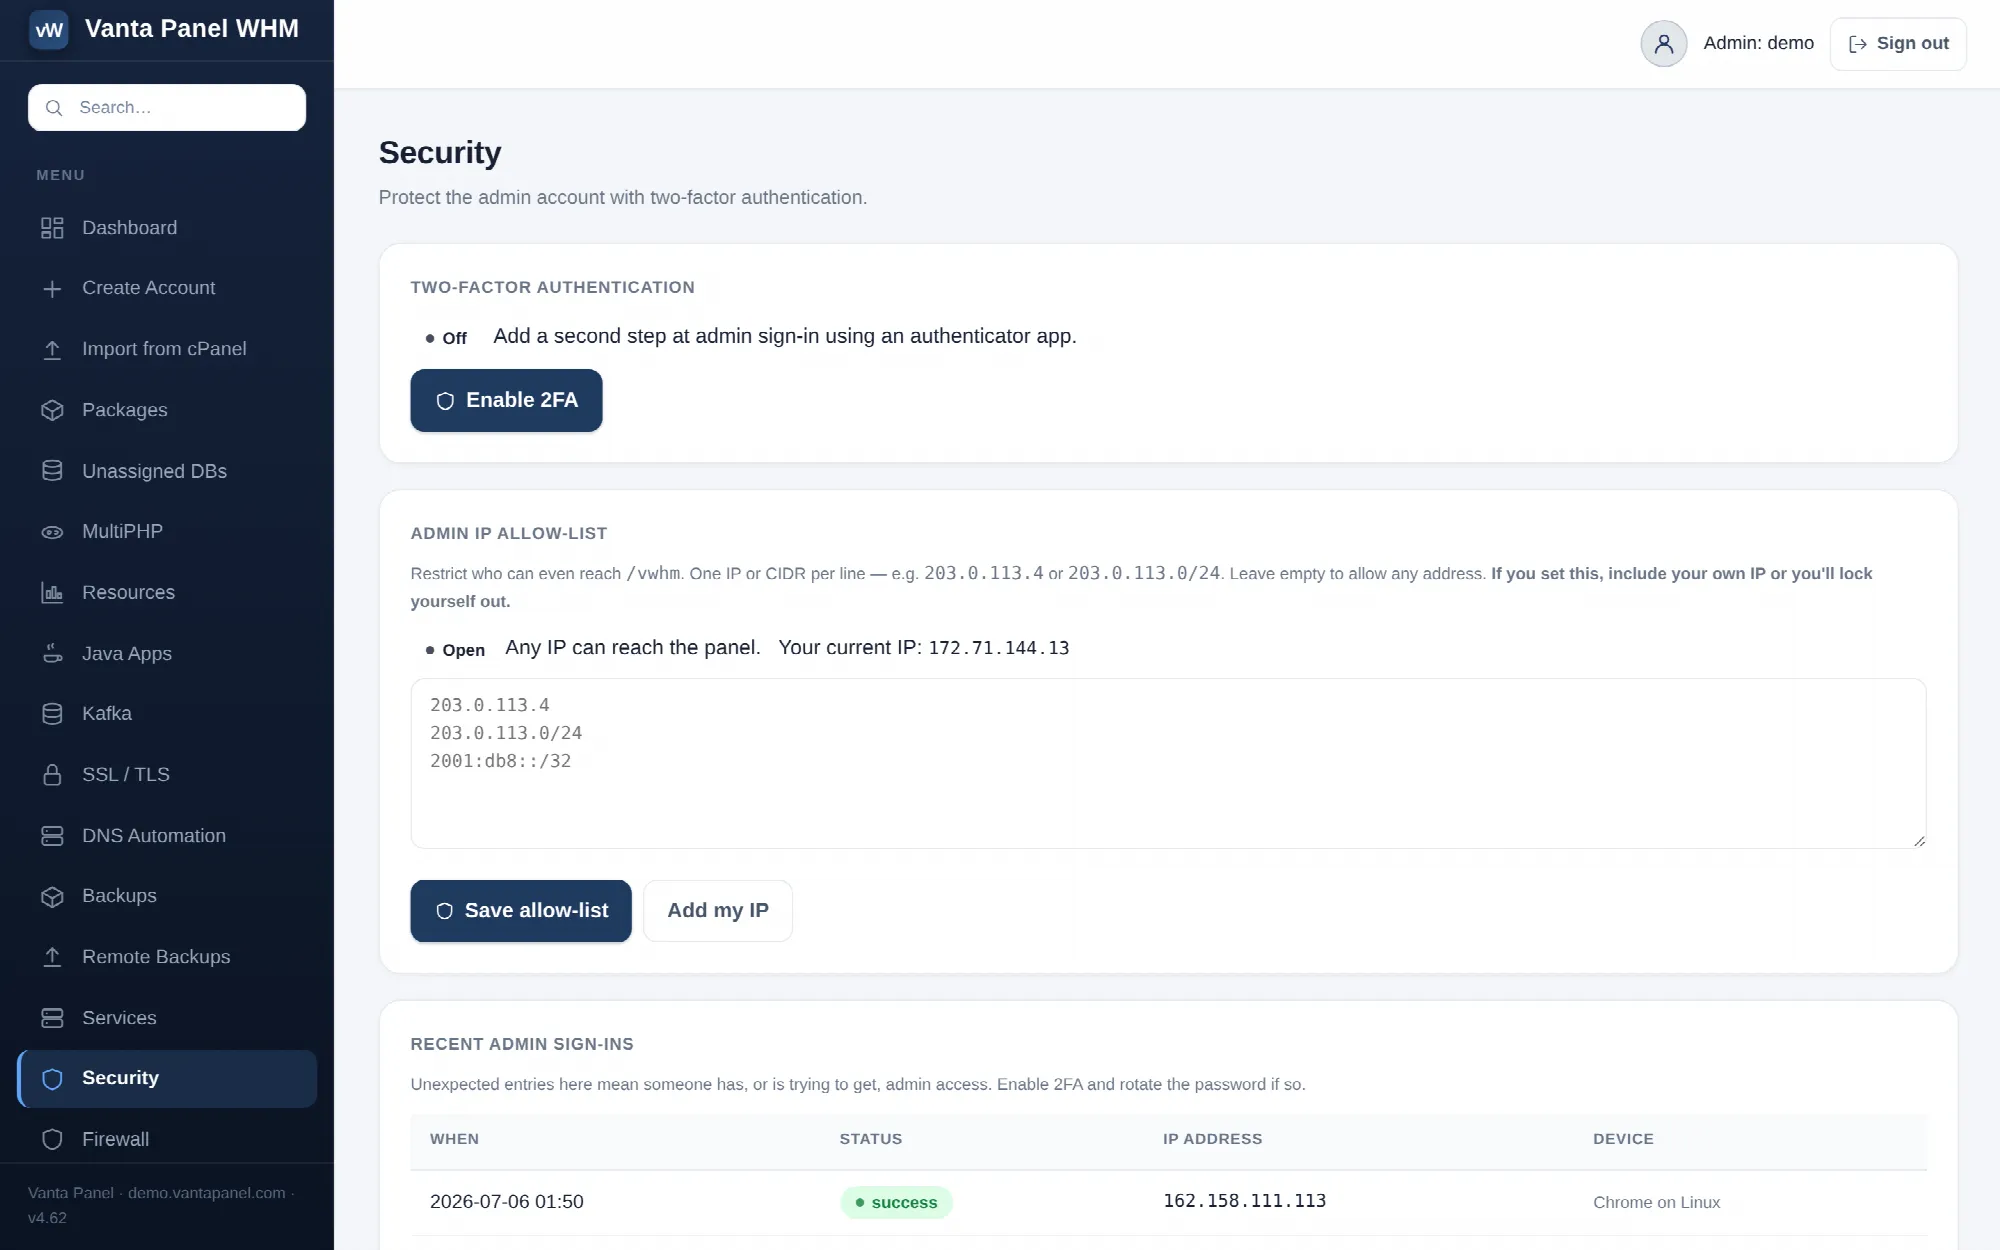
Task: Click the Java Apps coffee icon
Action: tap(52, 654)
